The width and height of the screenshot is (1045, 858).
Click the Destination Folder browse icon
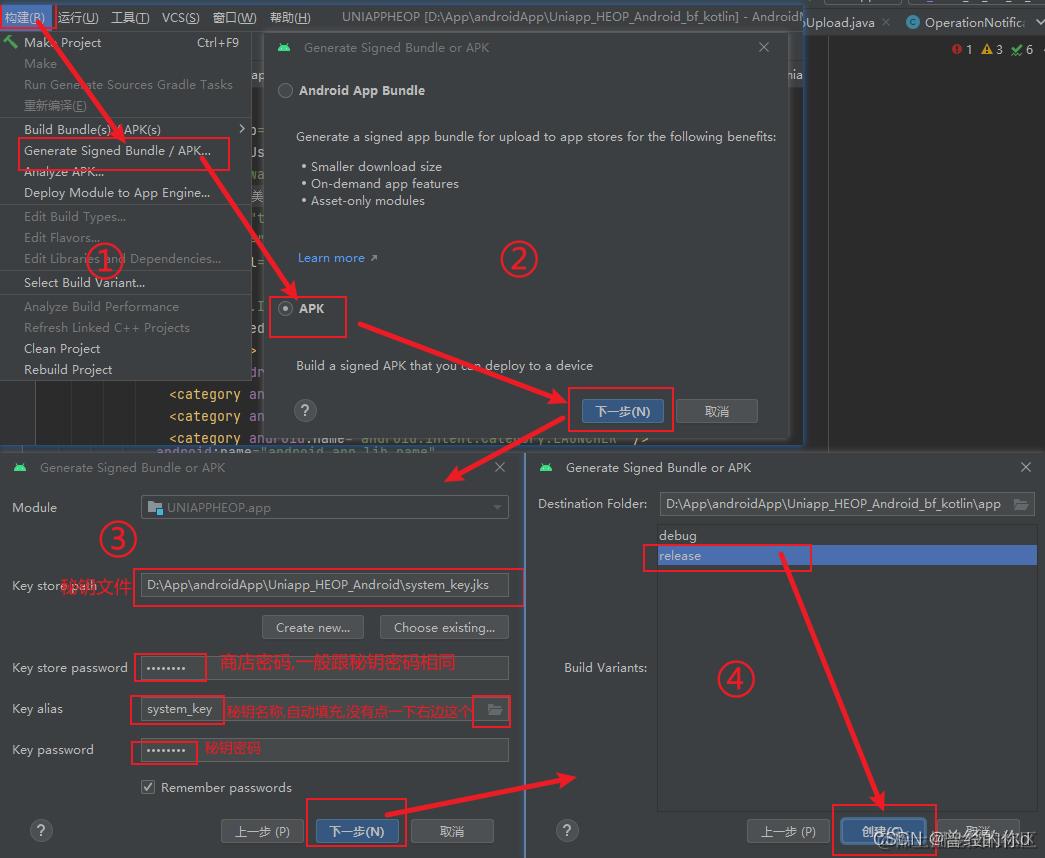[1022, 504]
